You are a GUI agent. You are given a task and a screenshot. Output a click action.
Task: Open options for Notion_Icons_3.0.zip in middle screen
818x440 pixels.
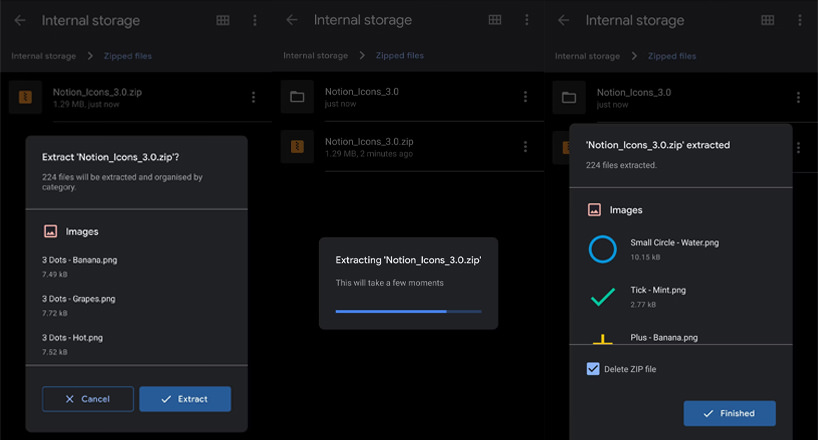525,147
